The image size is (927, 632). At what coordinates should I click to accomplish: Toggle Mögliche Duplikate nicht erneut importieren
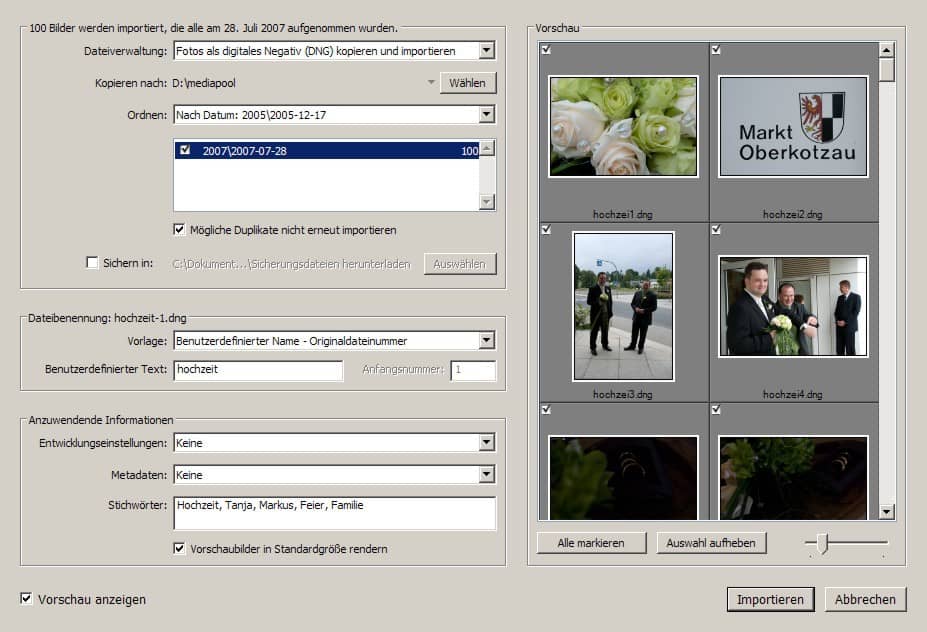(x=179, y=230)
